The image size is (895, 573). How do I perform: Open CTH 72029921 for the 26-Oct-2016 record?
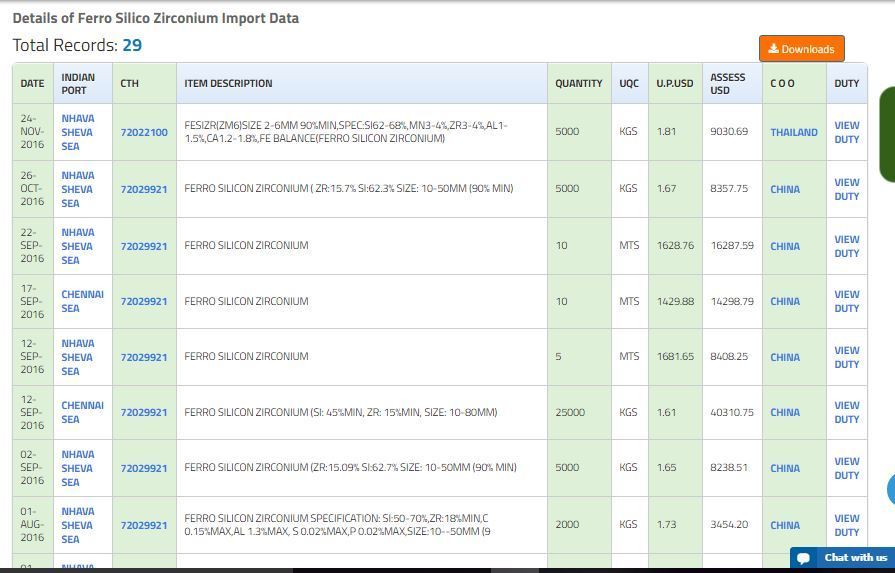coord(144,189)
